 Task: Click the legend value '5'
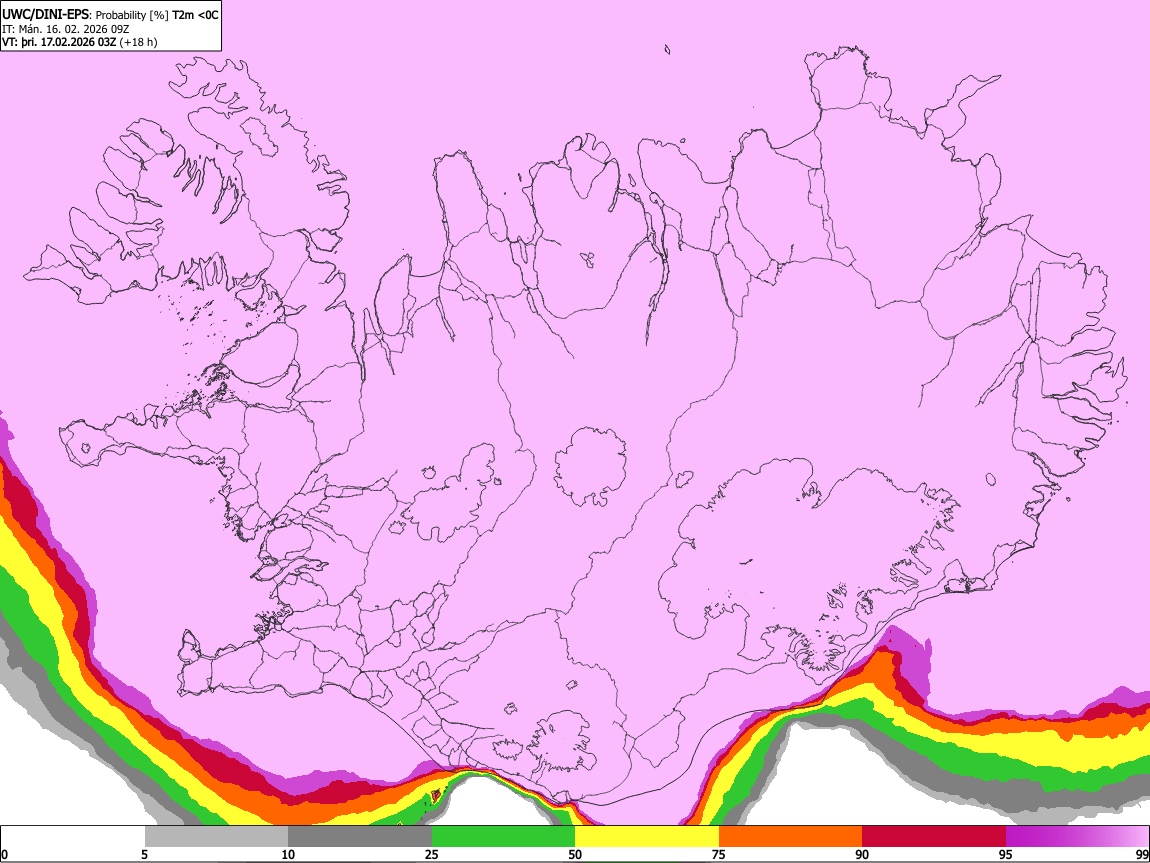pyautogui.click(x=144, y=854)
